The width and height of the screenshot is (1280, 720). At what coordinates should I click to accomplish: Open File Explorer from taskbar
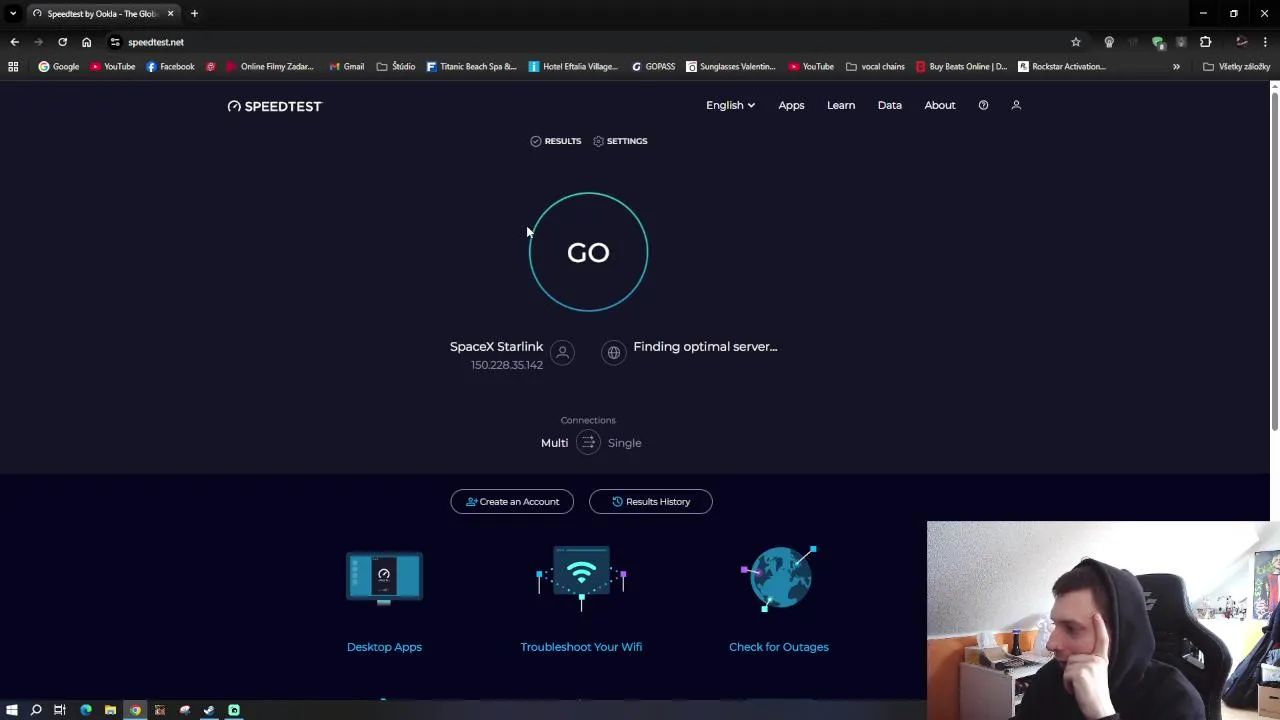[110, 710]
